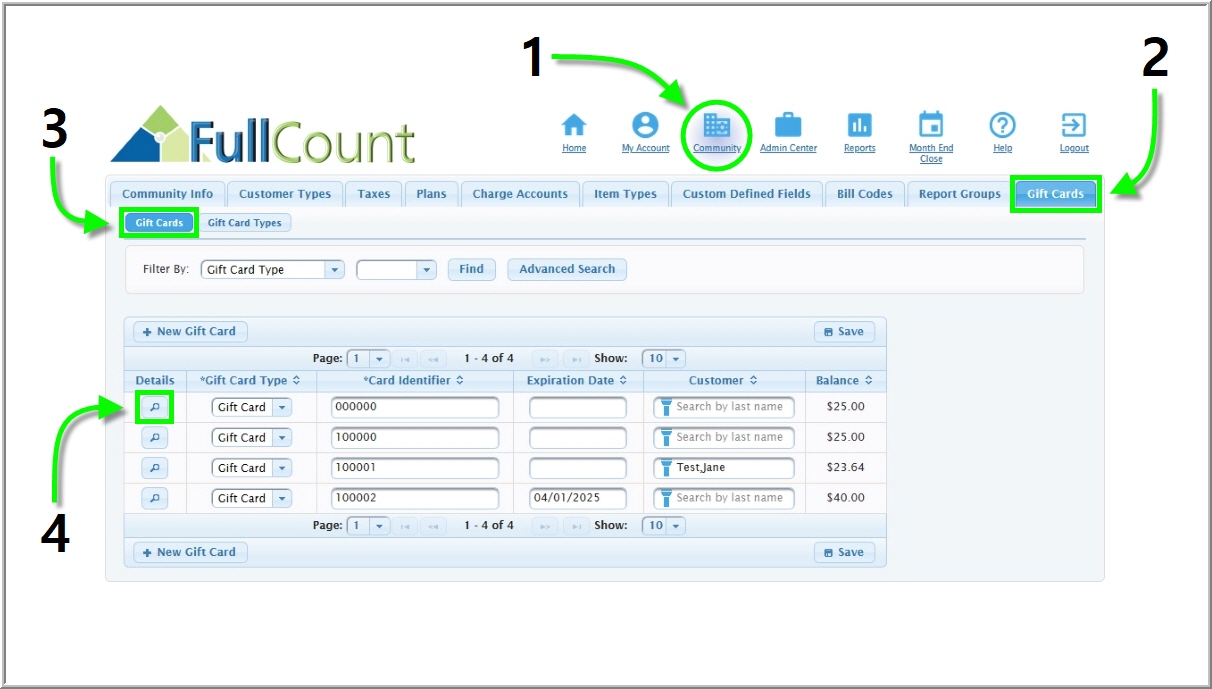This screenshot has height=689, width=1212.
Task: Open details magnifier for card 100002
Action: tap(155, 498)
